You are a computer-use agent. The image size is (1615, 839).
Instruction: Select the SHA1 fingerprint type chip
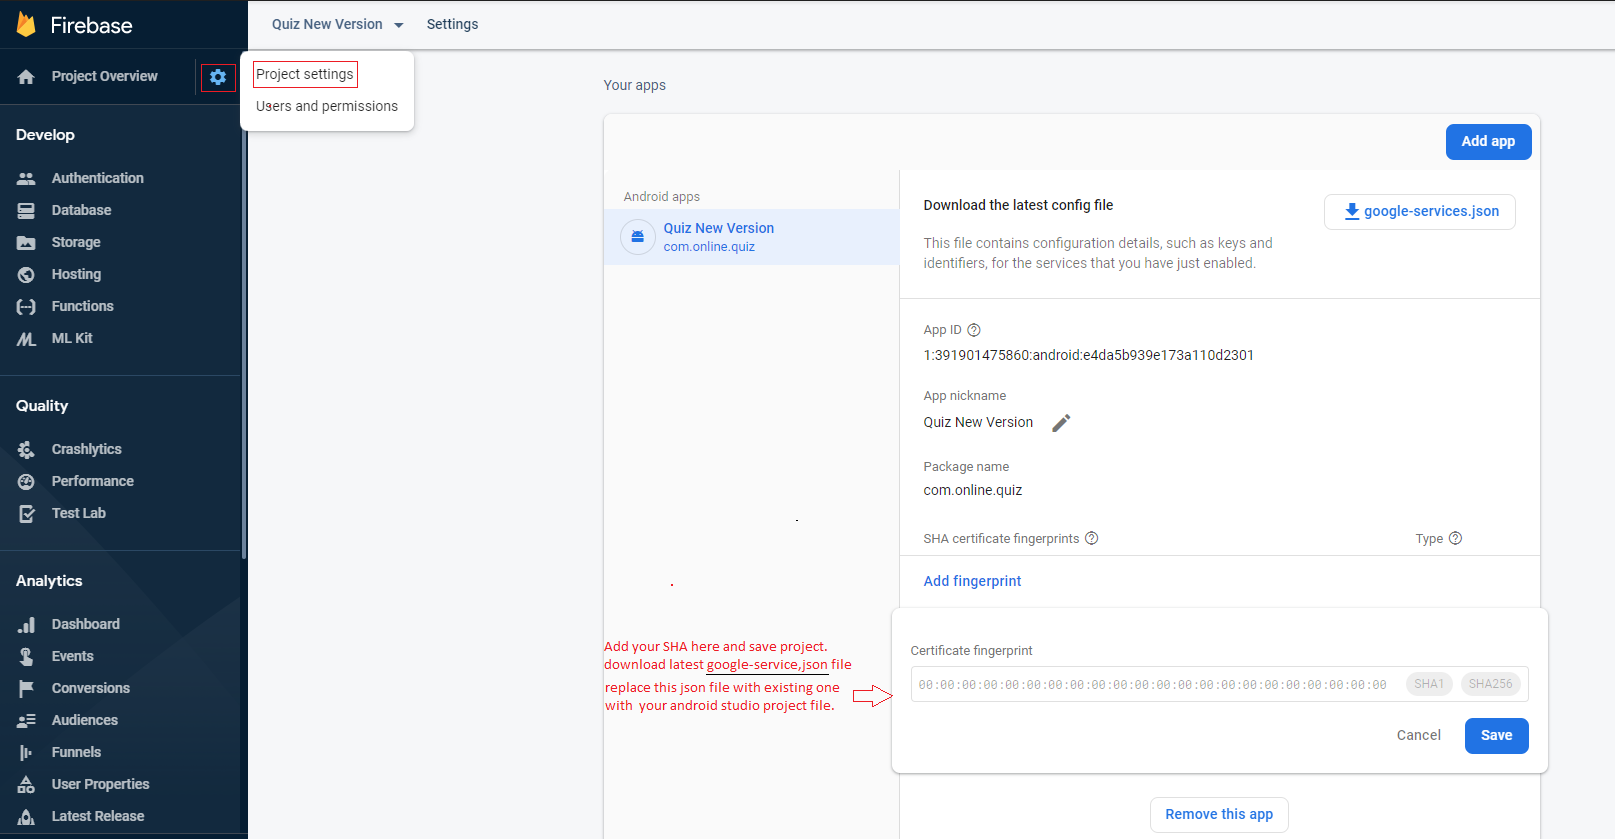tap(1429, 684)
